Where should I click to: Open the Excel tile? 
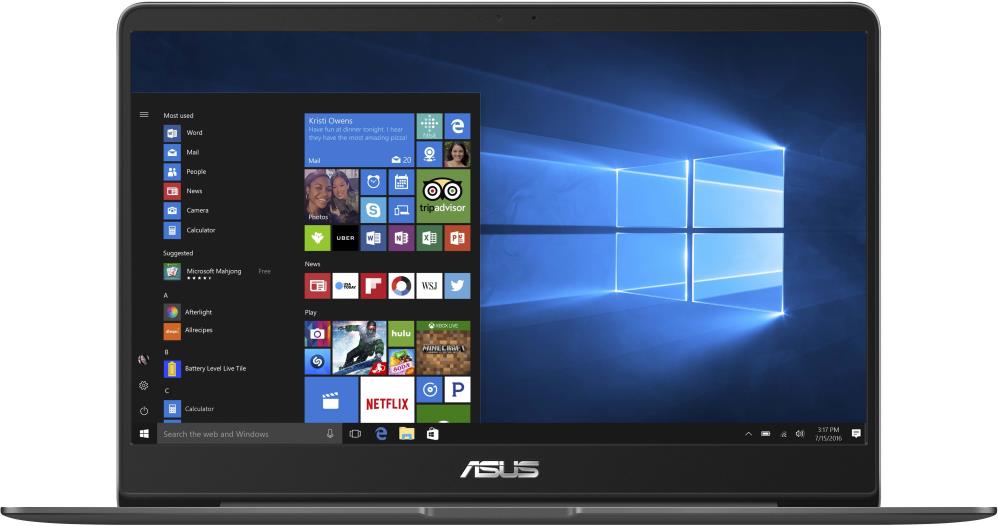pyautogui.click(x=429, y=238)
